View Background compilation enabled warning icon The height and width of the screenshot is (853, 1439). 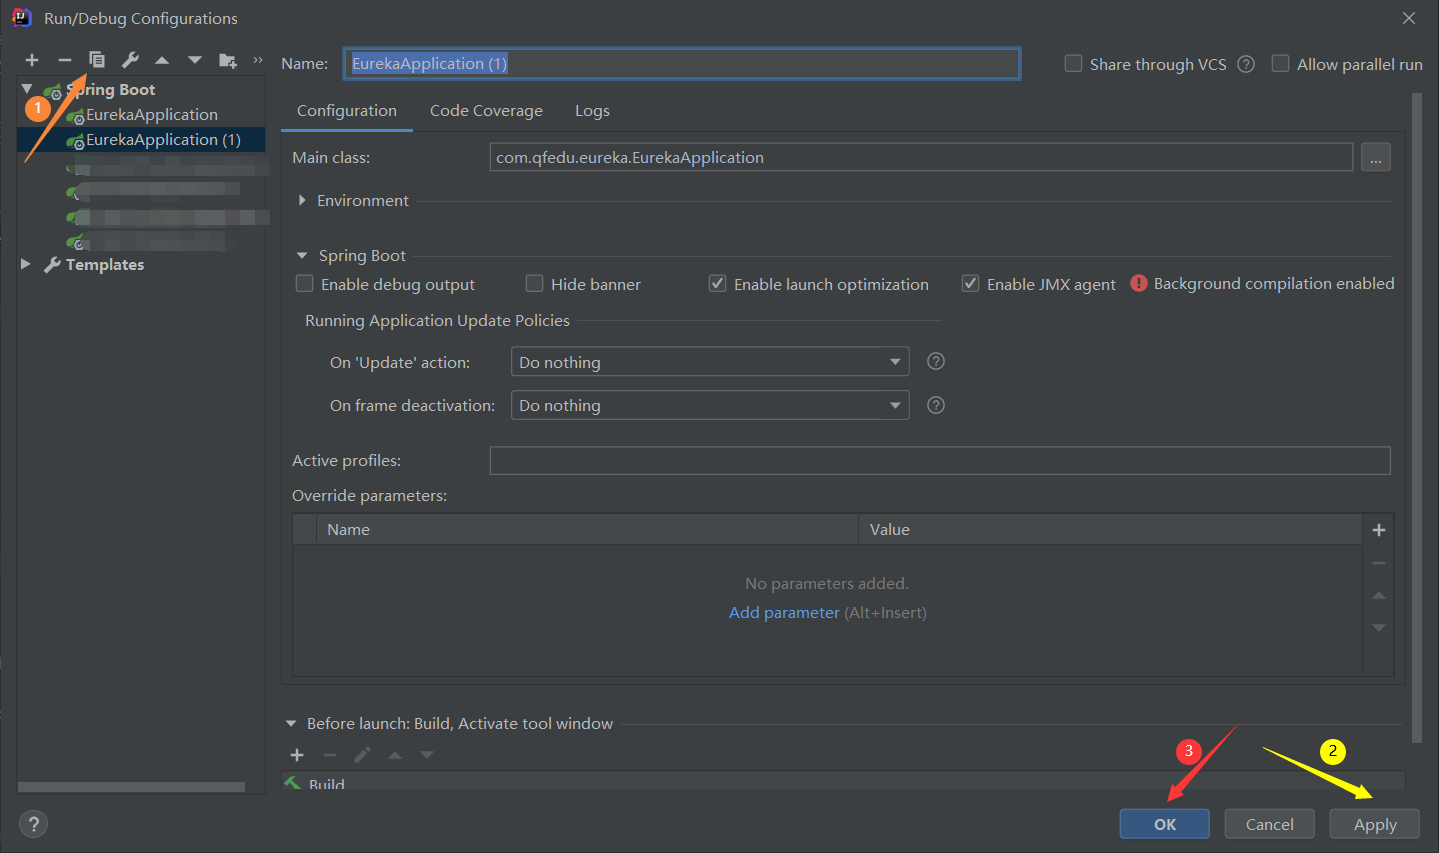pos(1138,283)
